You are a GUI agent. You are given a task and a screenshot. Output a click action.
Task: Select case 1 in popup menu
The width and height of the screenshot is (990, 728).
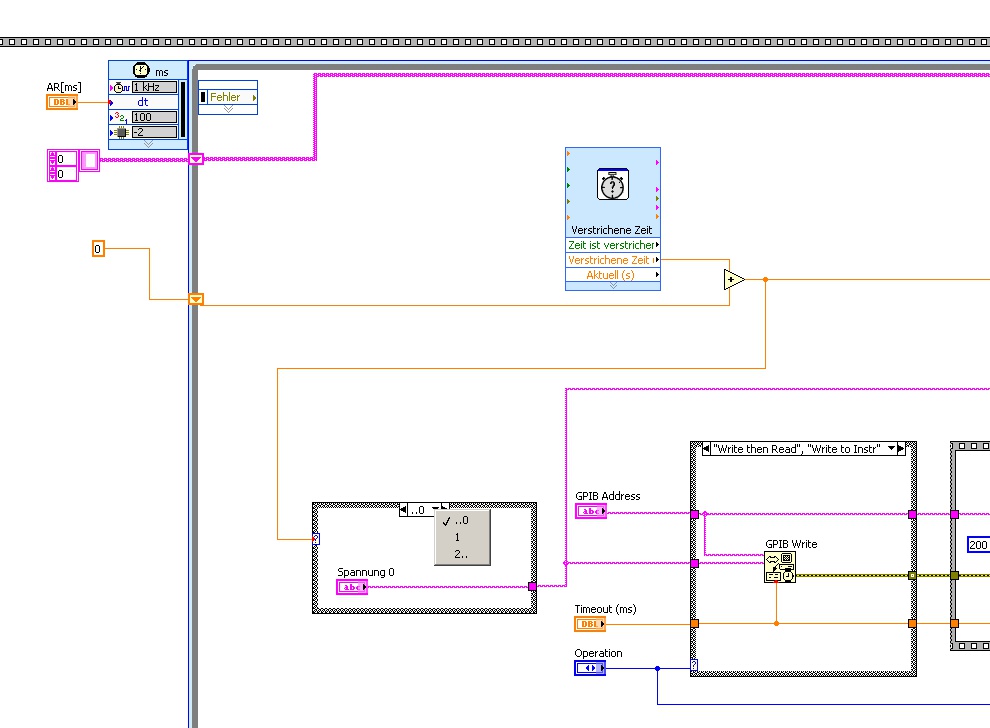tap(462, 537)
